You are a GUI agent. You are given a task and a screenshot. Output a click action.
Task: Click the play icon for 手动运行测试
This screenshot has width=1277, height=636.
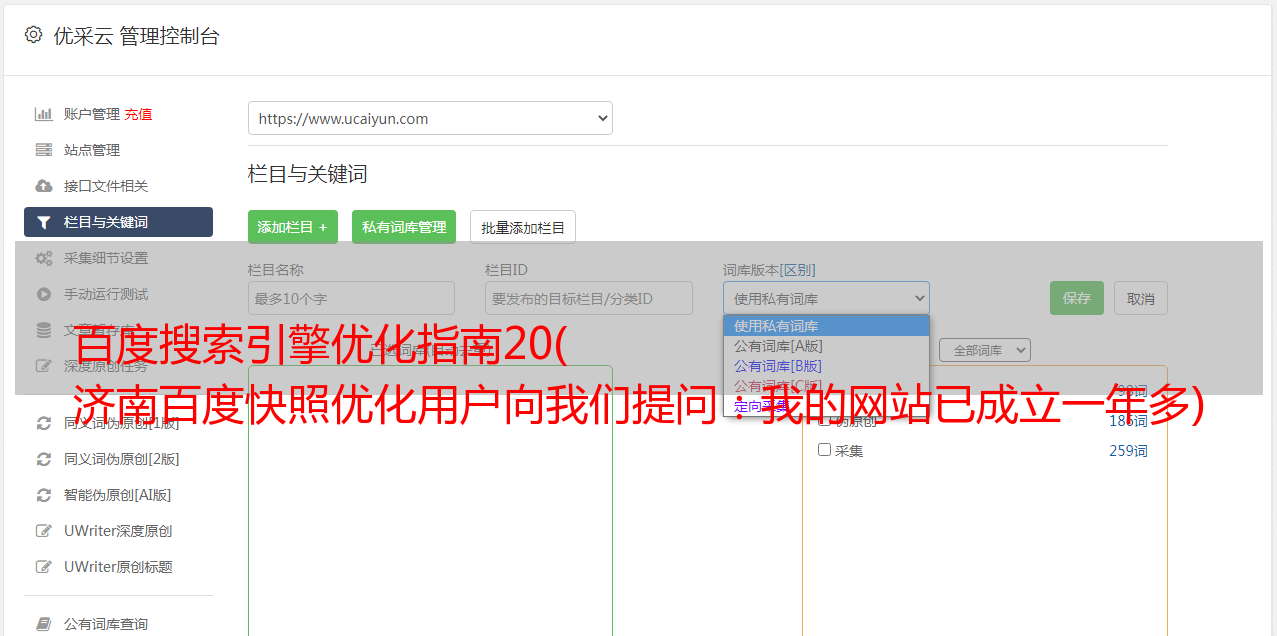pyautogui.click(x=43, y=294)
